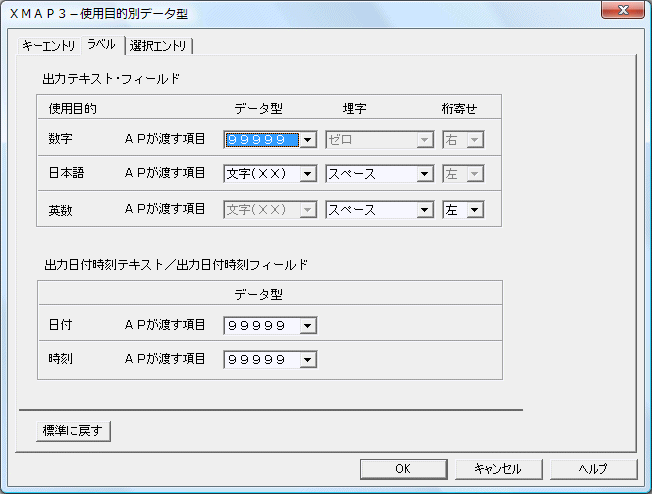The height and width of the screenshot is (494, 652).
Task: Open 桁寄せ dropdown for 英数 row
Action: (x=474, y=210)
